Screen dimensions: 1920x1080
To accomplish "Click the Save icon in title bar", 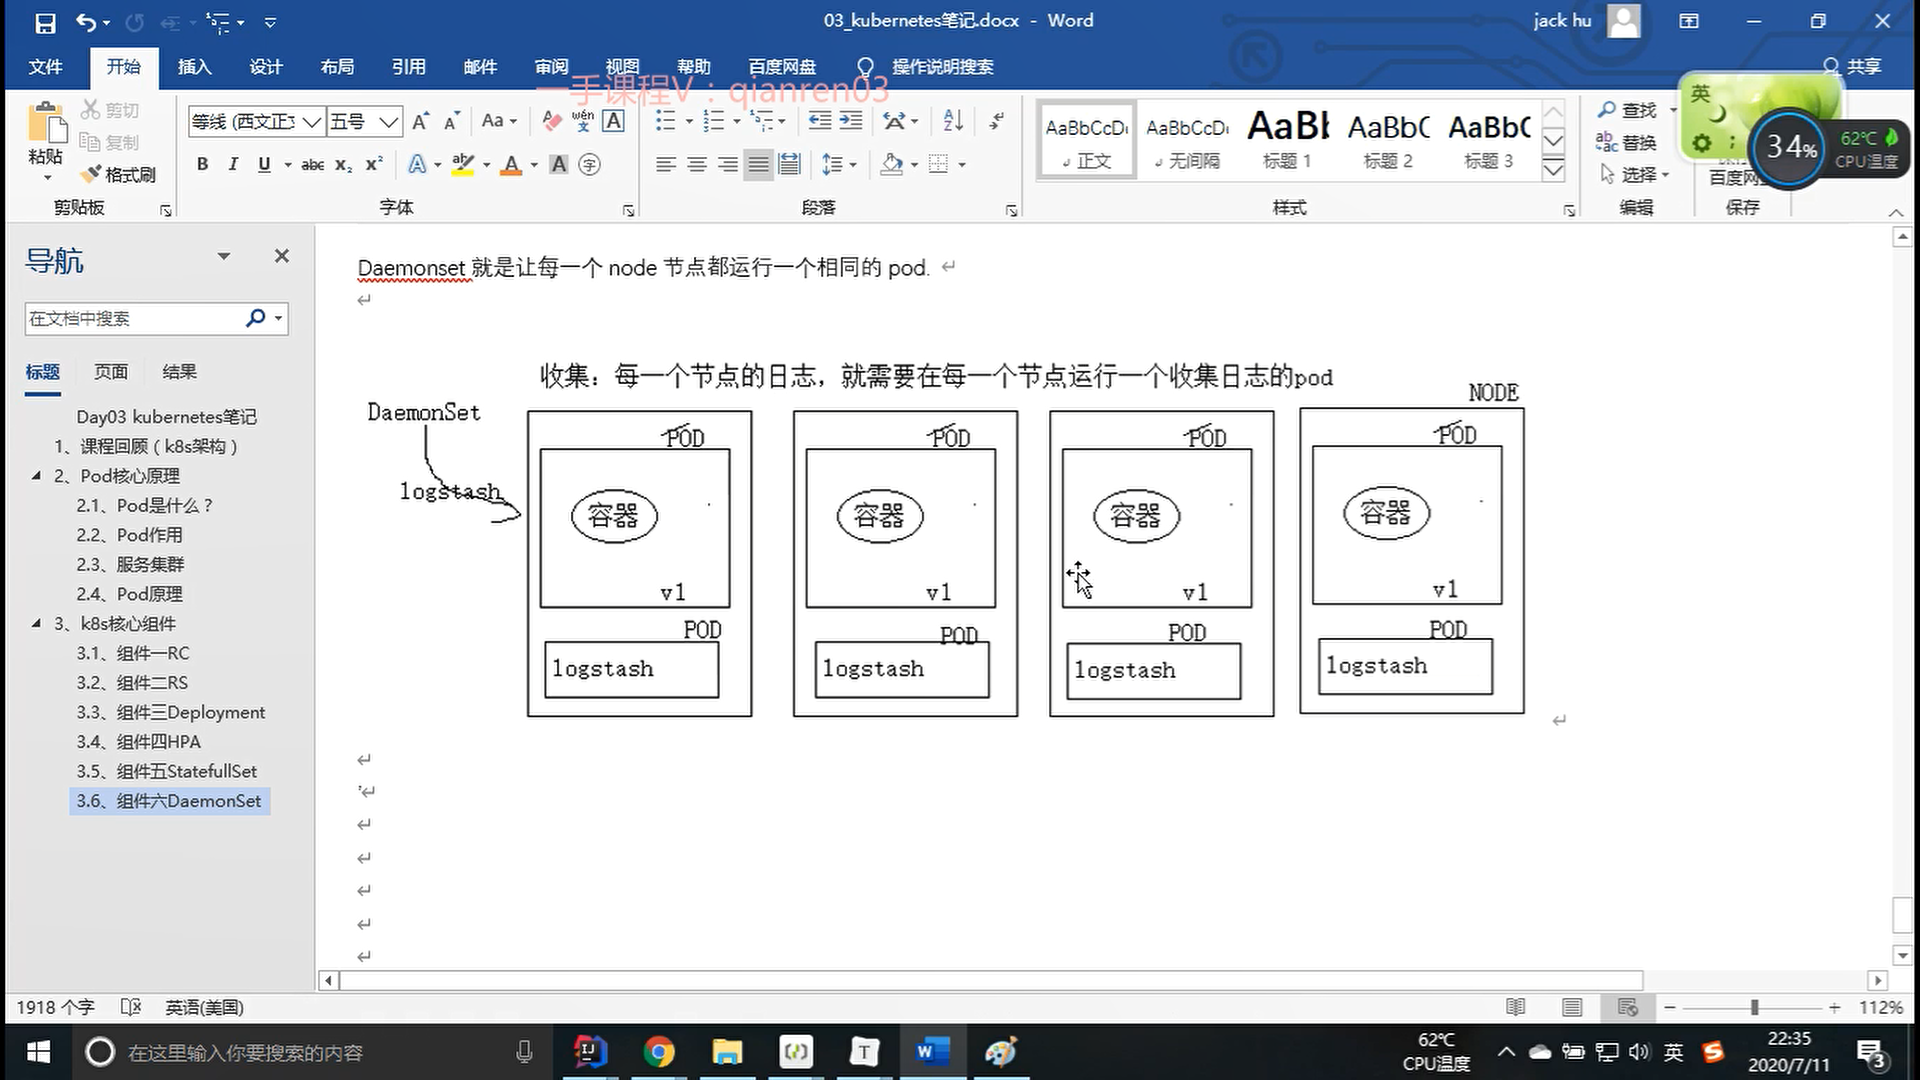I will [45, 22].
